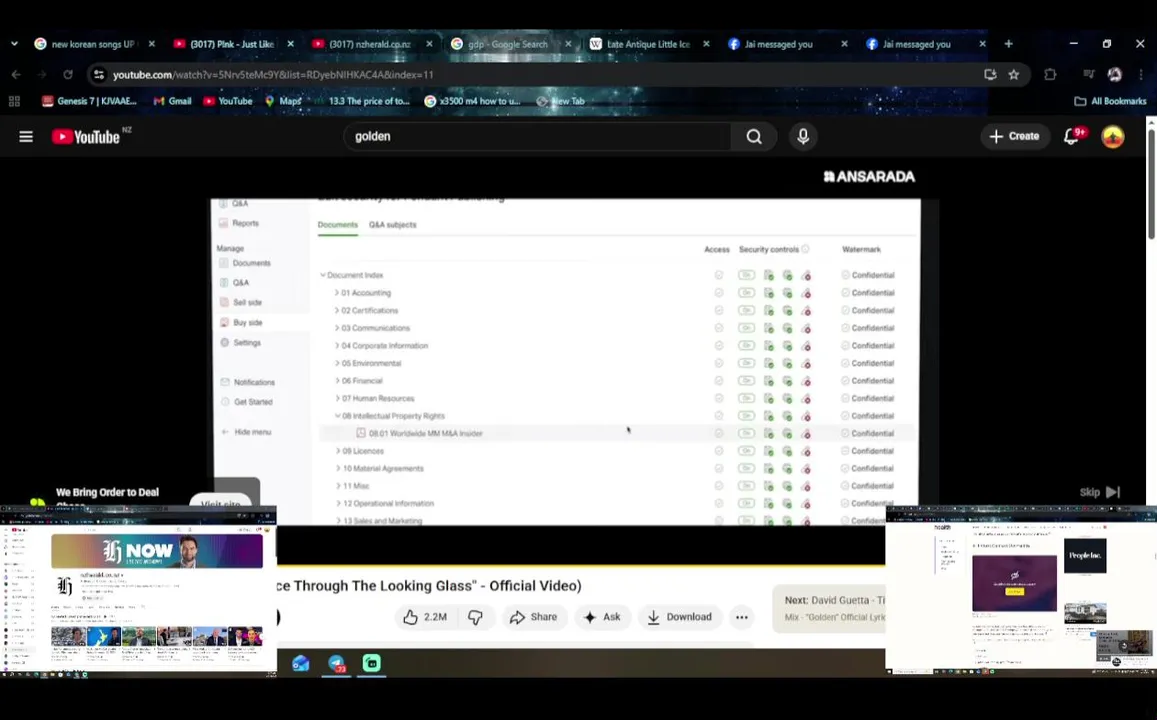
Task: Bookmark this page with the star icon
Action: [x=1014, y=75]
